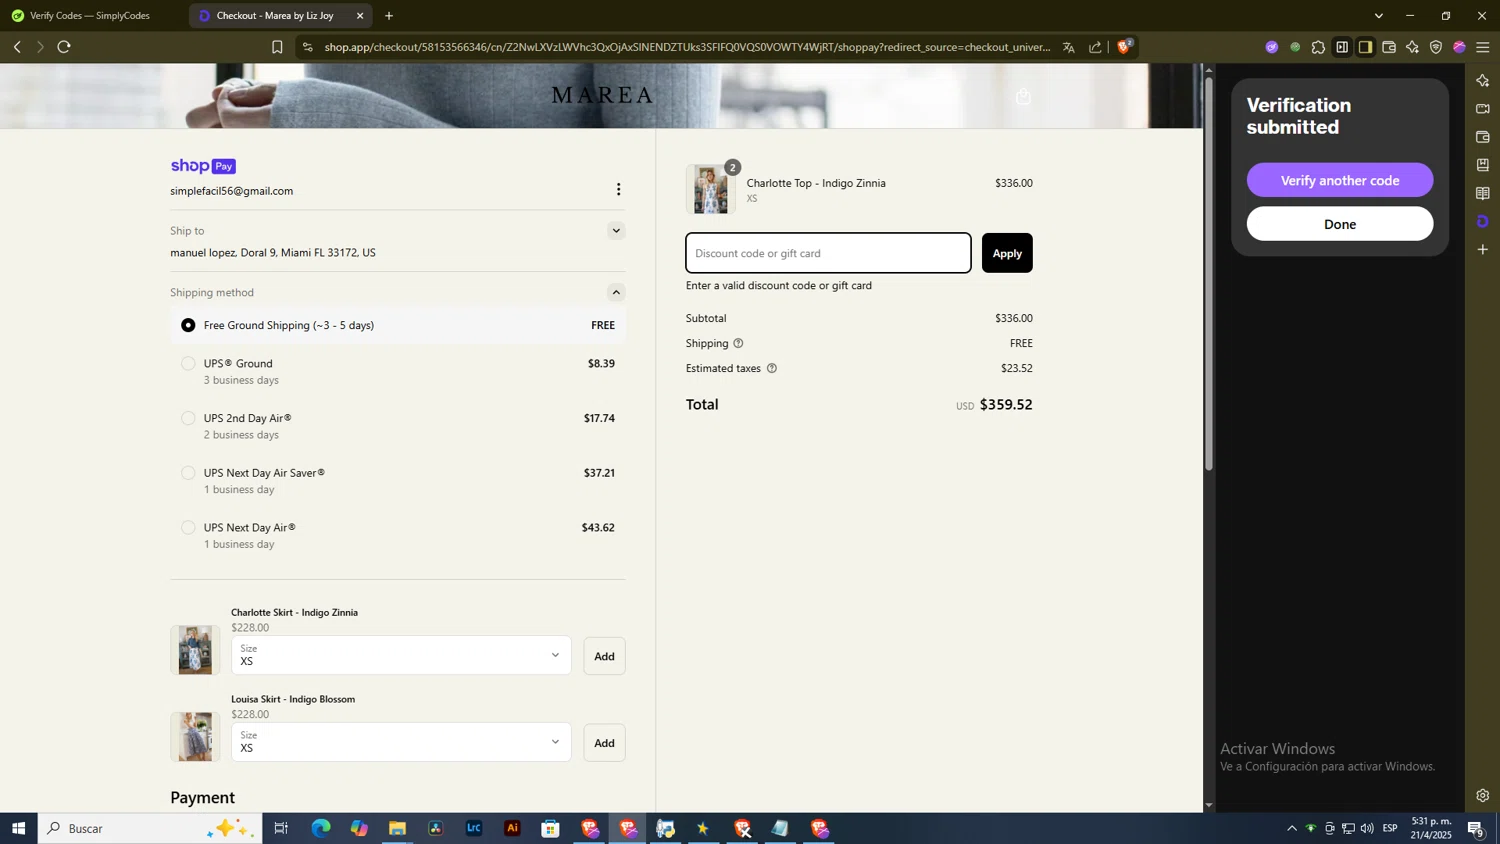Add Charlotte Skirt to the order

tap(604, 656)
